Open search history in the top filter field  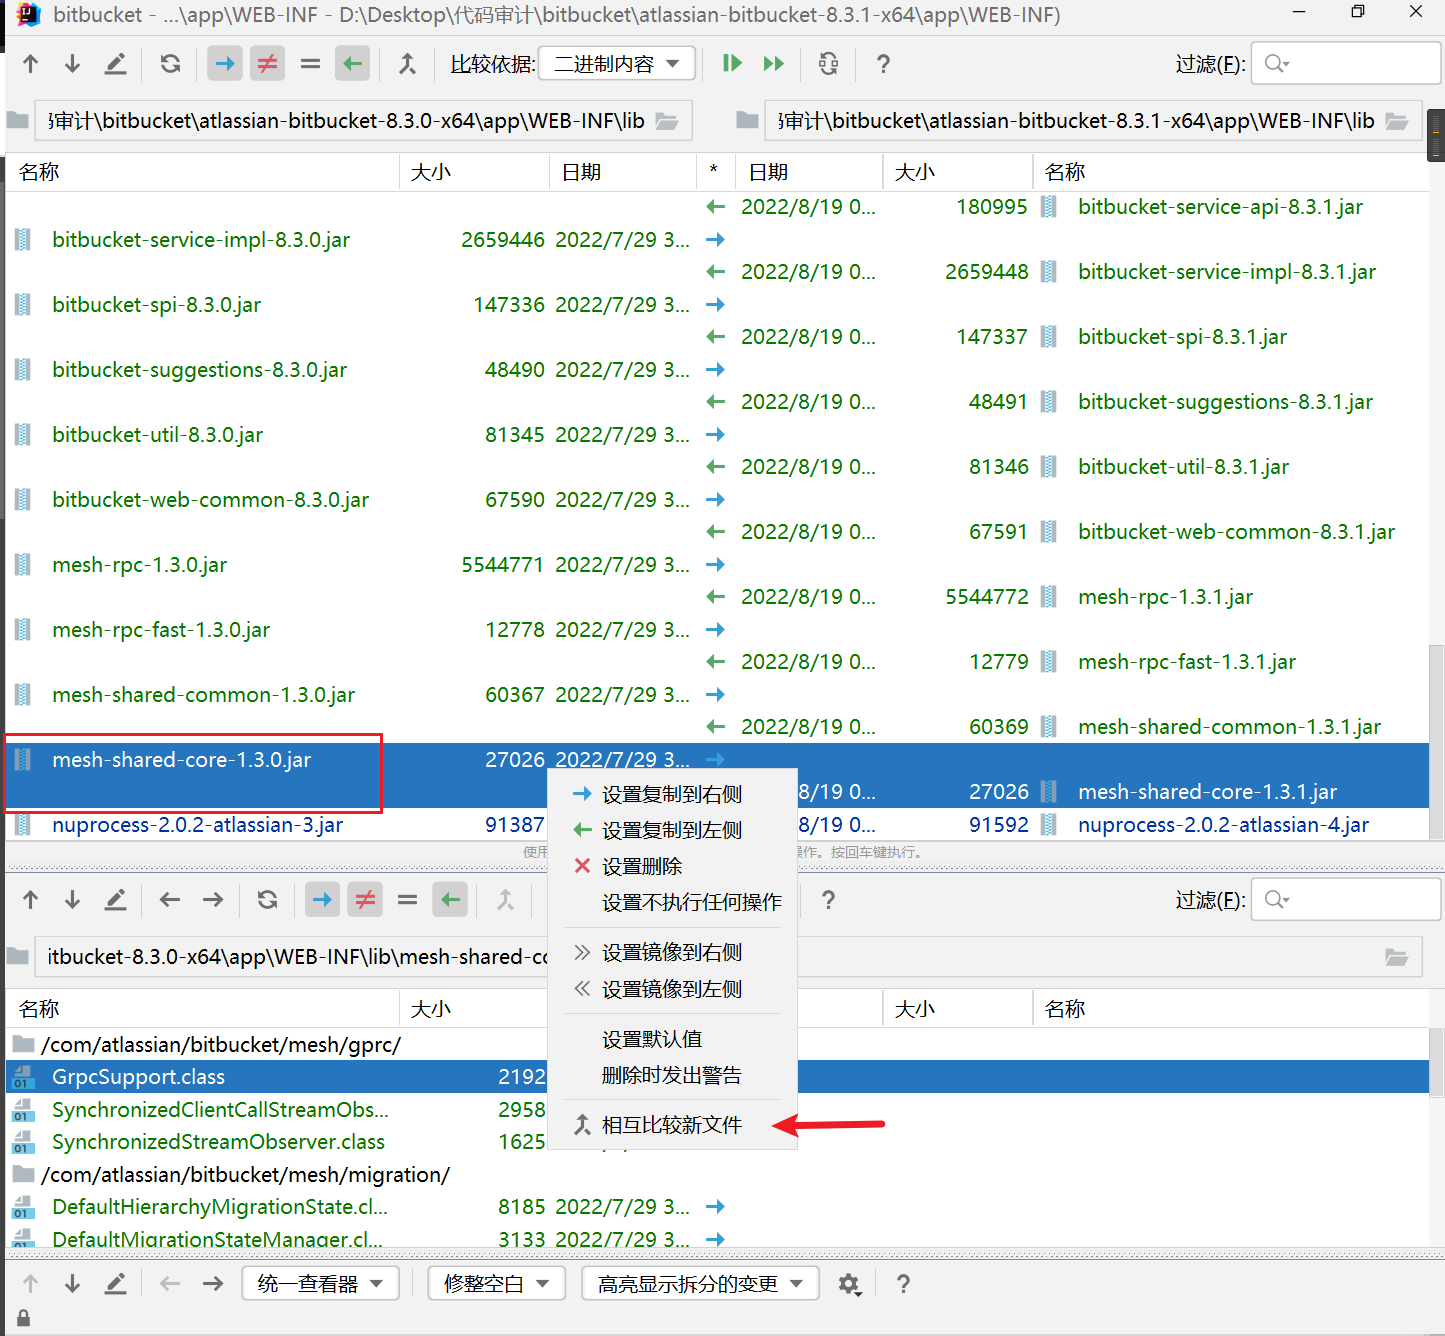click(x=1277, y=64)
